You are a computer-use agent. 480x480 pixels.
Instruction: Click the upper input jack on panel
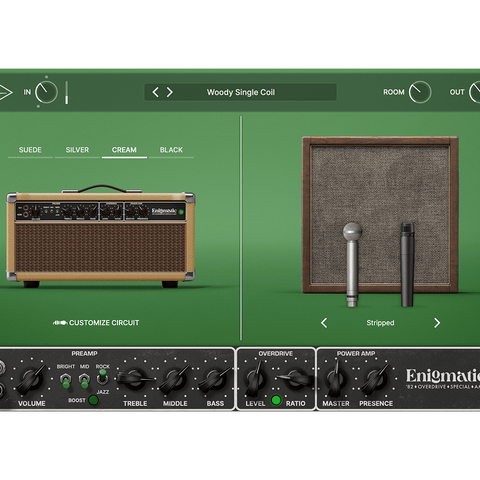[x=2, y=368]
